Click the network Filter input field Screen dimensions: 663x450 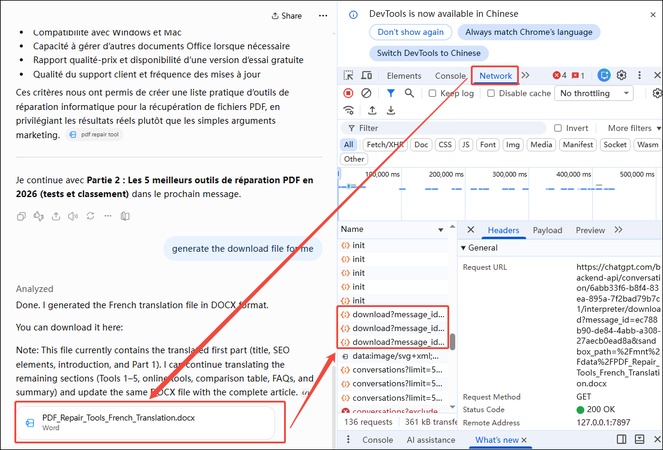click(x=443, y=128)
